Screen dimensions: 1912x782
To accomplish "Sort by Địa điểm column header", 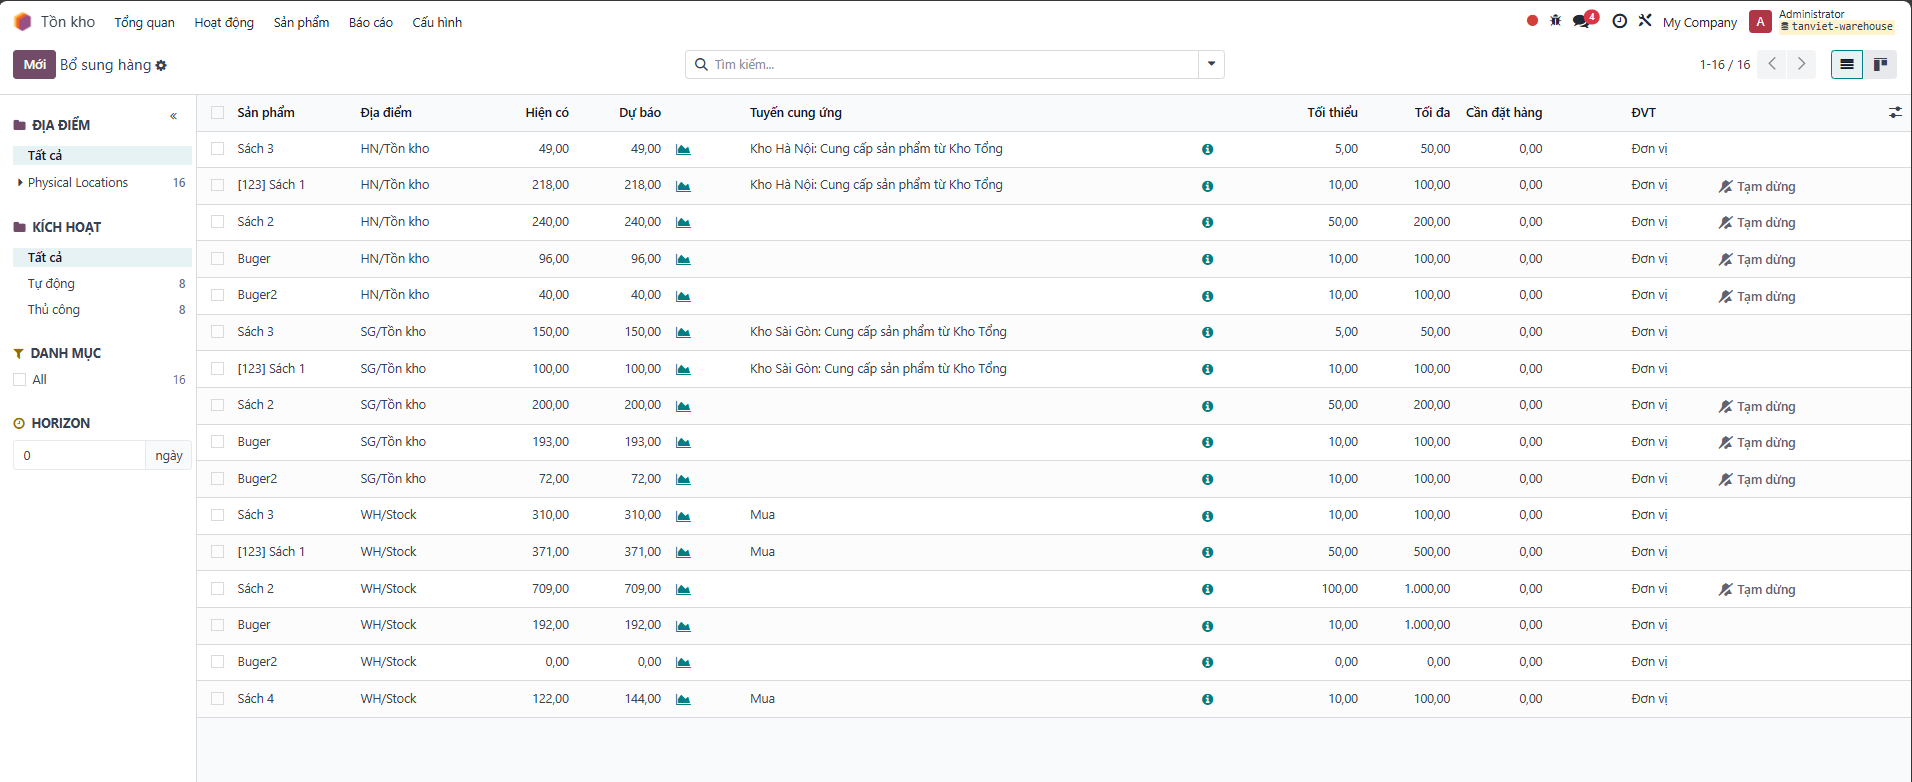I will [x=386, y=113].
